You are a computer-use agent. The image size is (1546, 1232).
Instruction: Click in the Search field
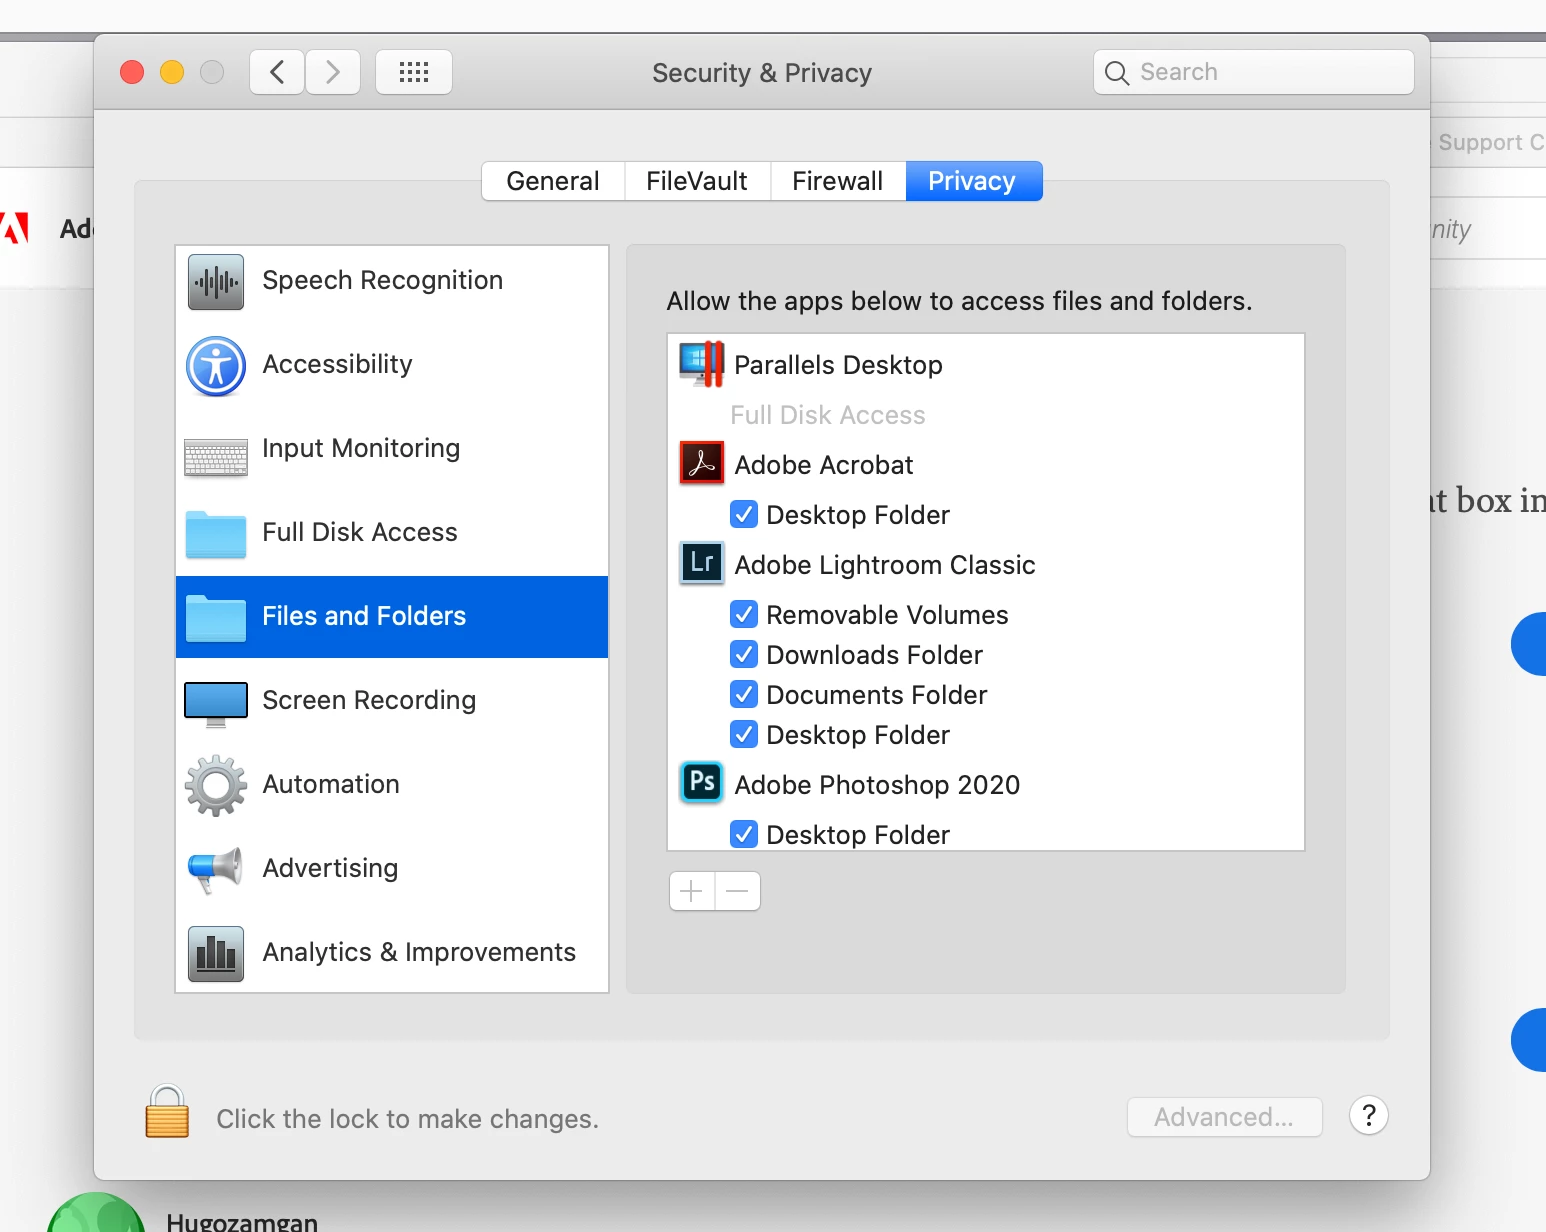1254,72
